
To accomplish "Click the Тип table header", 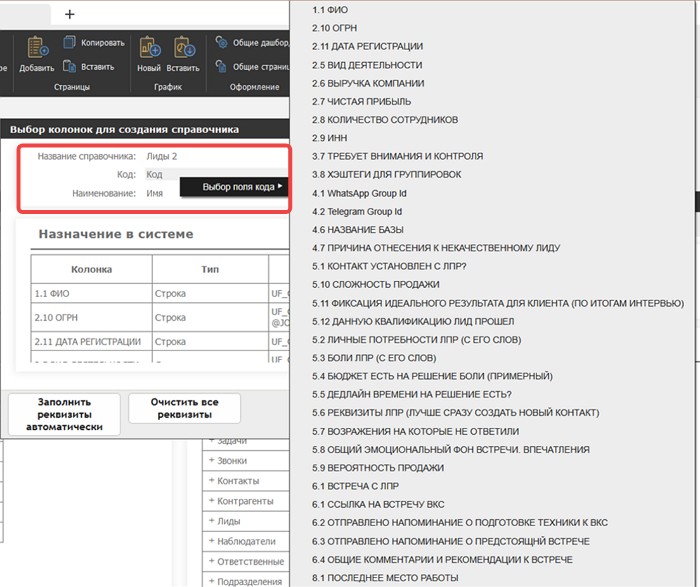I will [x=210, y=269].
